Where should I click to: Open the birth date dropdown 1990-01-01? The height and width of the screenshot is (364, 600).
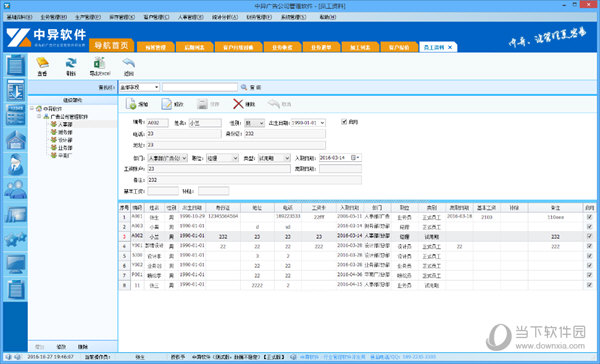point(322,123)
